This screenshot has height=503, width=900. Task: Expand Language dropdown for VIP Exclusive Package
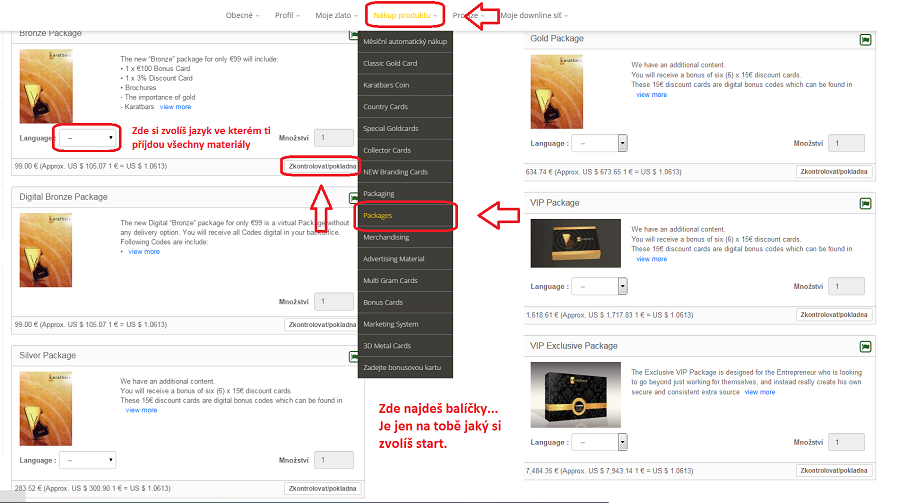(601, 442)
